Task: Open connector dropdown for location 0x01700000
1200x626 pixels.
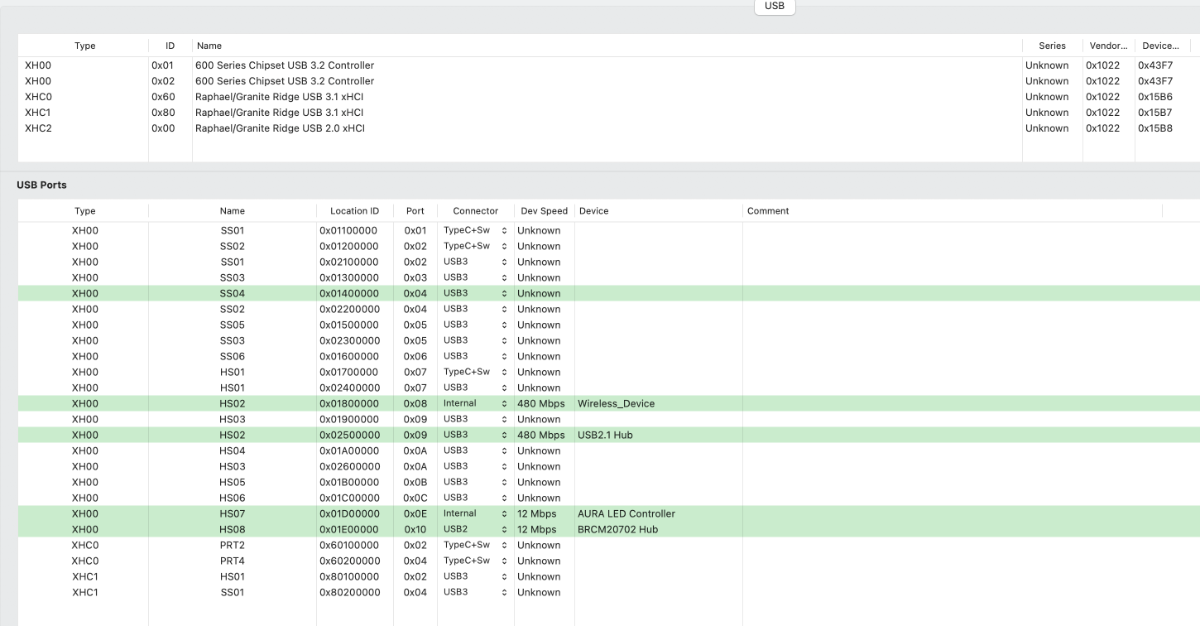Action: (475, 372)
